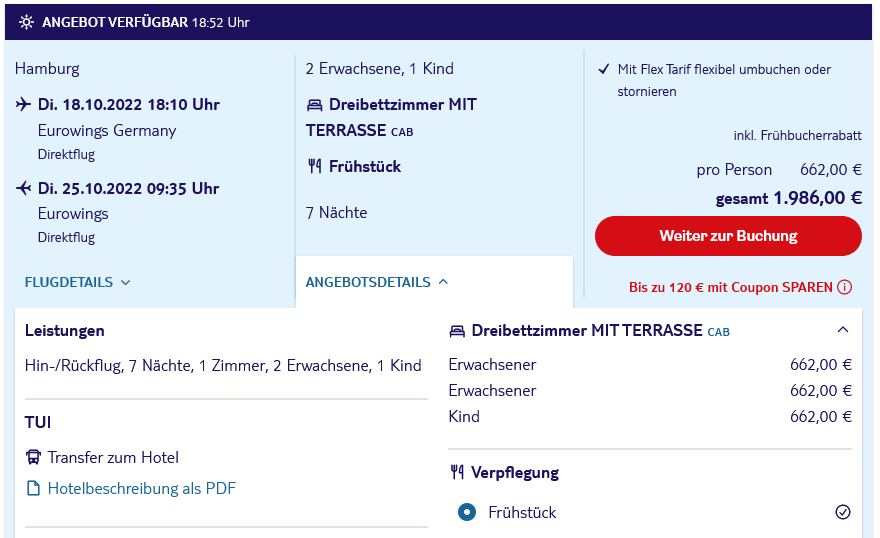Click the Flex Tarif checkmark

(603, 70)
